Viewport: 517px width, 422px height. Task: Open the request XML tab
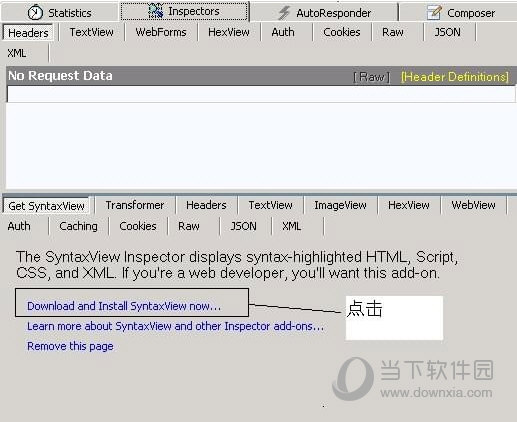pyautogui.click(x=17, y=53)
